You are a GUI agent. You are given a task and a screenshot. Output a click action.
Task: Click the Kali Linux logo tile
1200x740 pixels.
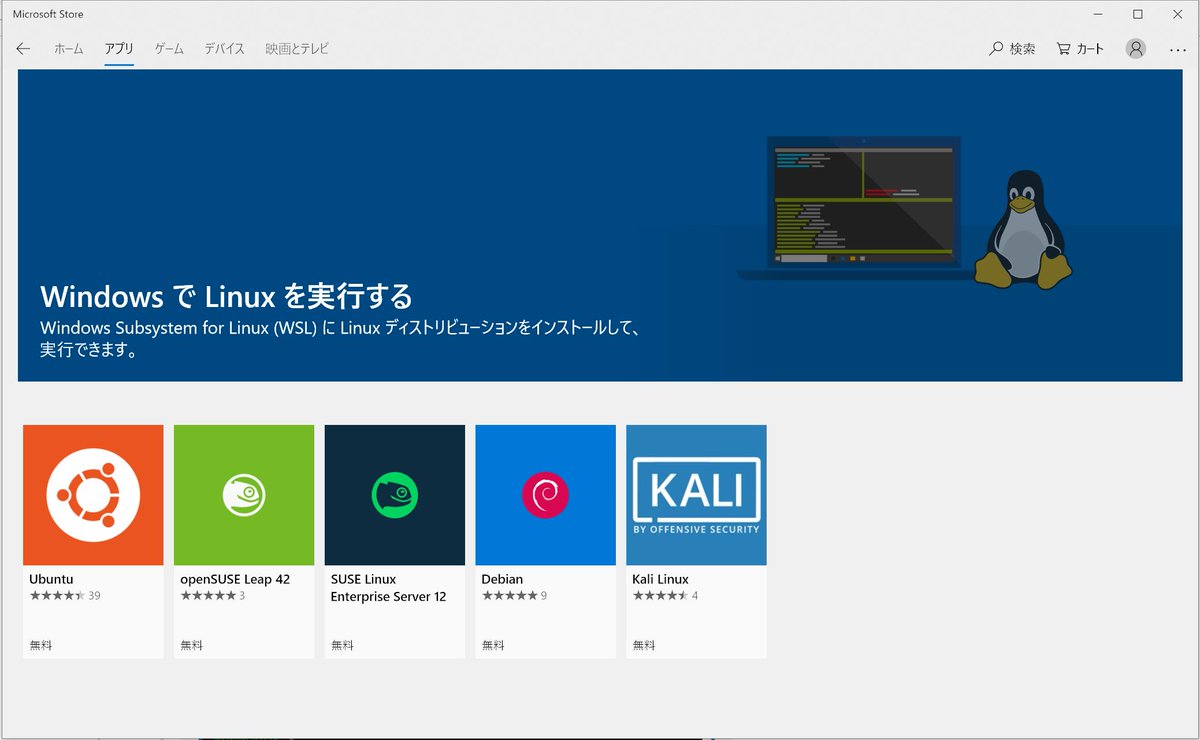click(x=697, y=495)
